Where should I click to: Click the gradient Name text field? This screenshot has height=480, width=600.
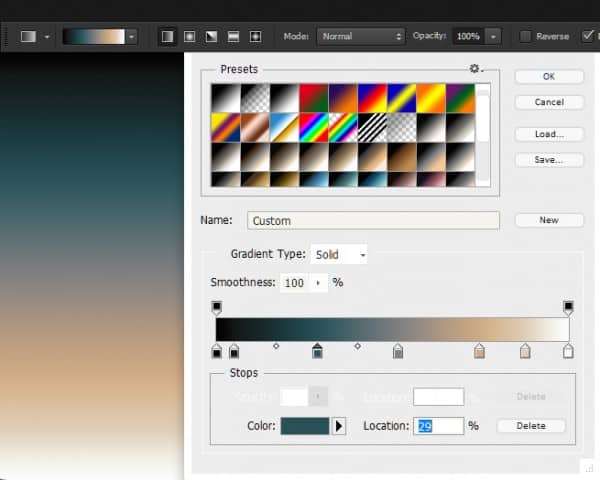coord(373,220)
